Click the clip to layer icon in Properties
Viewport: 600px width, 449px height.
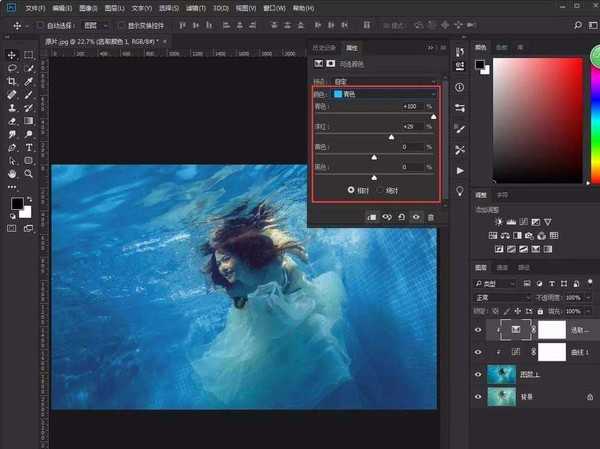tap(370, 216)
